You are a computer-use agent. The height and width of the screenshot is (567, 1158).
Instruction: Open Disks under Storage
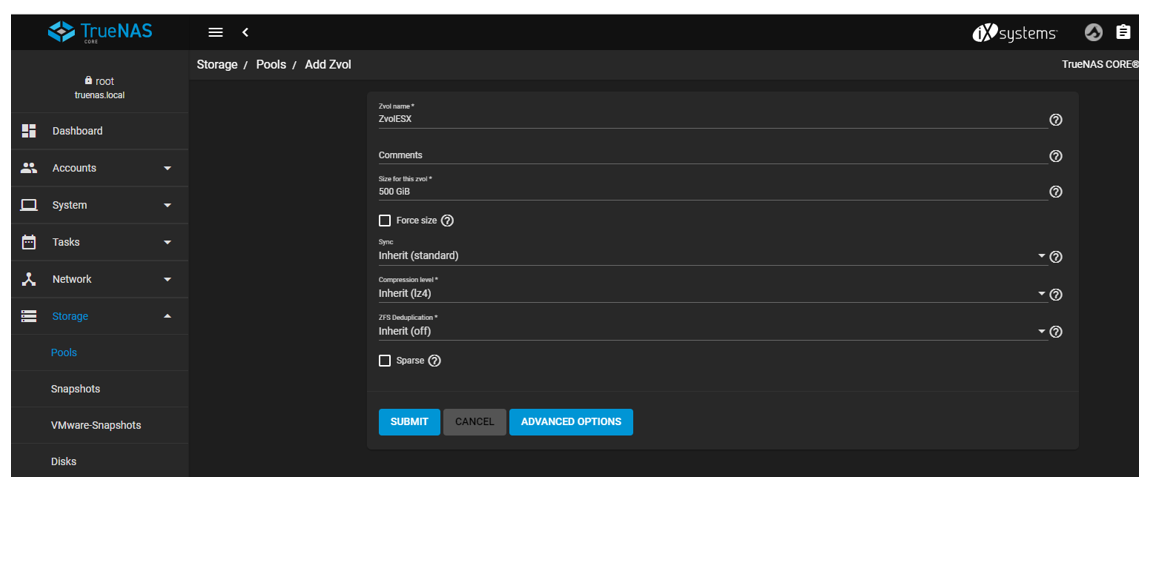100,461
